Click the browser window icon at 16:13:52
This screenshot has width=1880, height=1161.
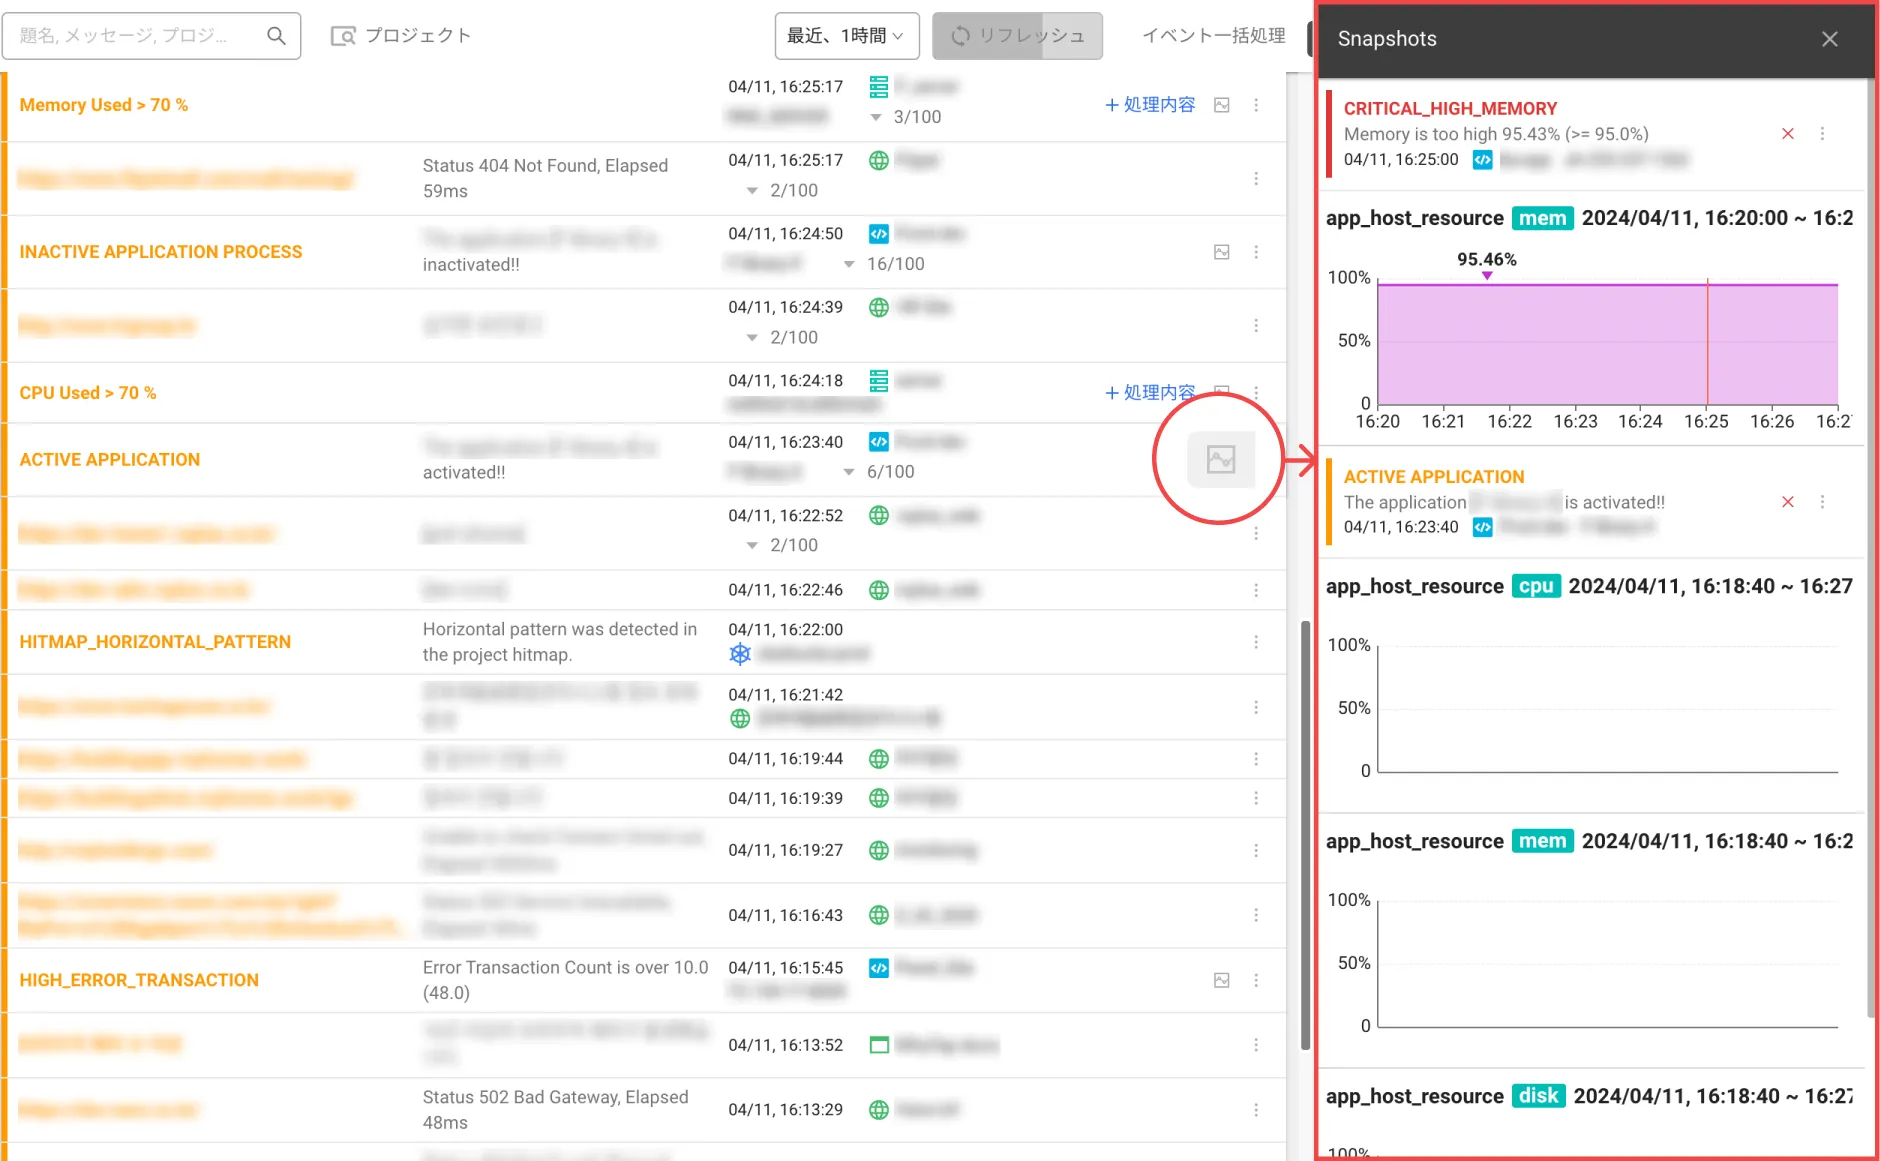[x=879, y=1045]
